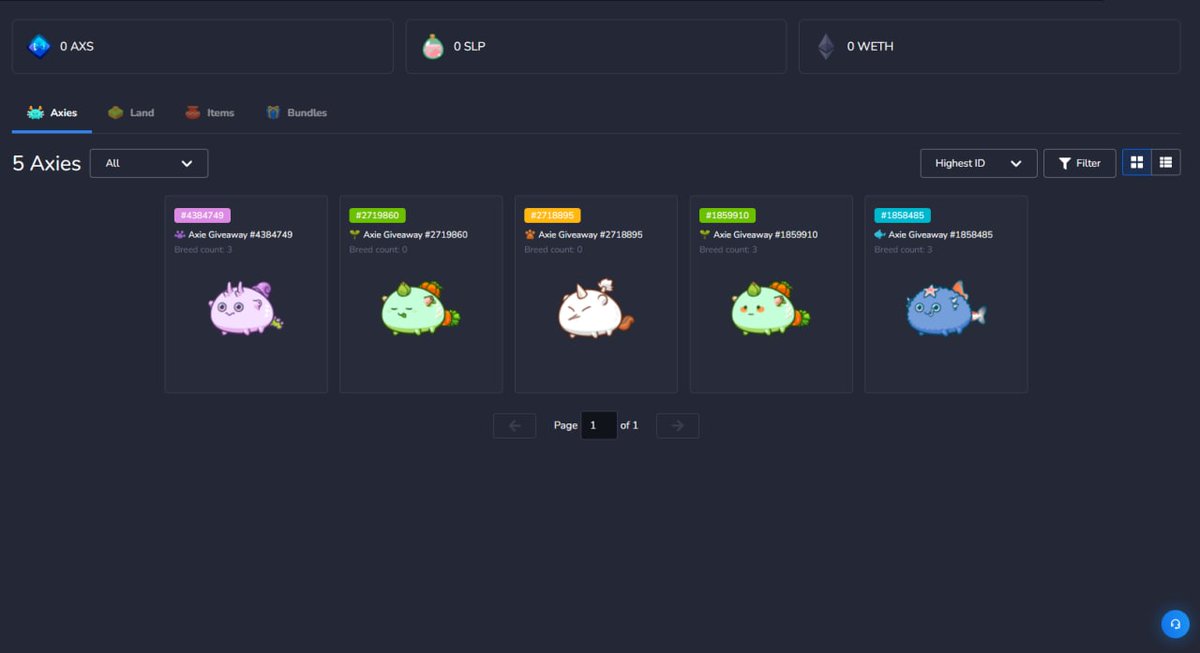Go to the next page arrow
This screenshot has width=1200, height=653.
pyautogui.click(x=677, y=425)
